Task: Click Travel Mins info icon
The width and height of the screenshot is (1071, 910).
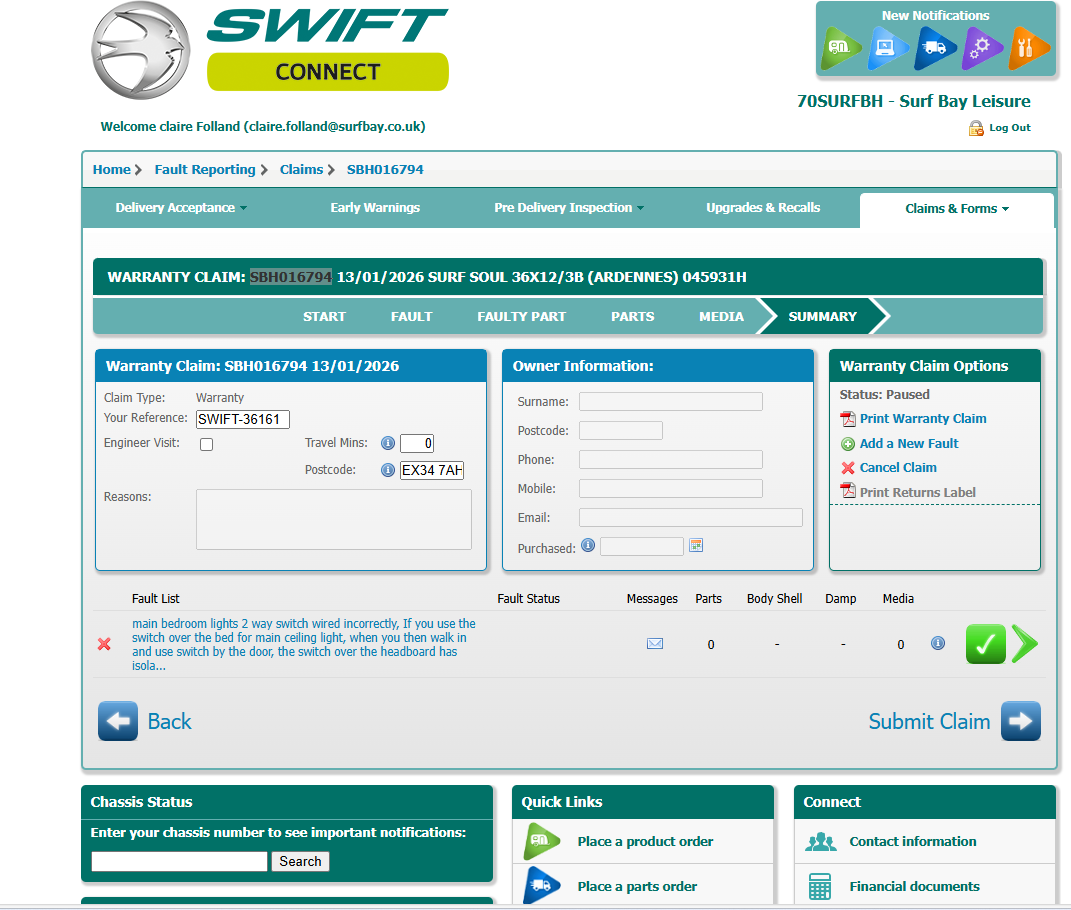Action: tap(387, 443)
